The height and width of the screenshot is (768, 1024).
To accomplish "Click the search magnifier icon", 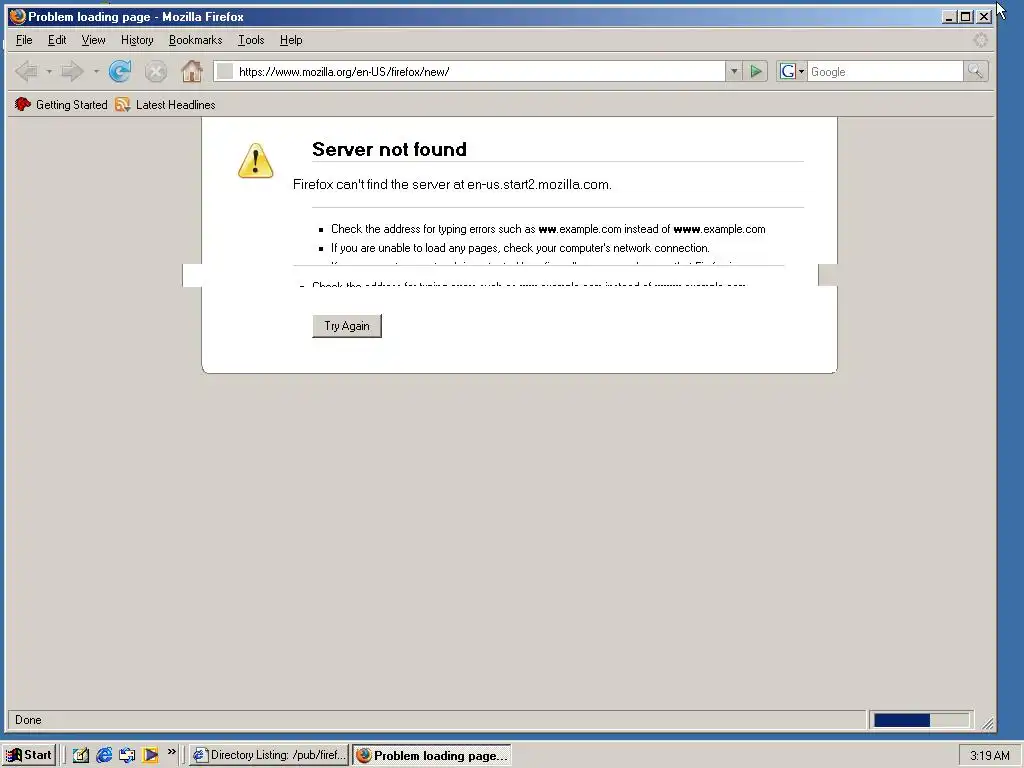I will (x=976, y=71).
